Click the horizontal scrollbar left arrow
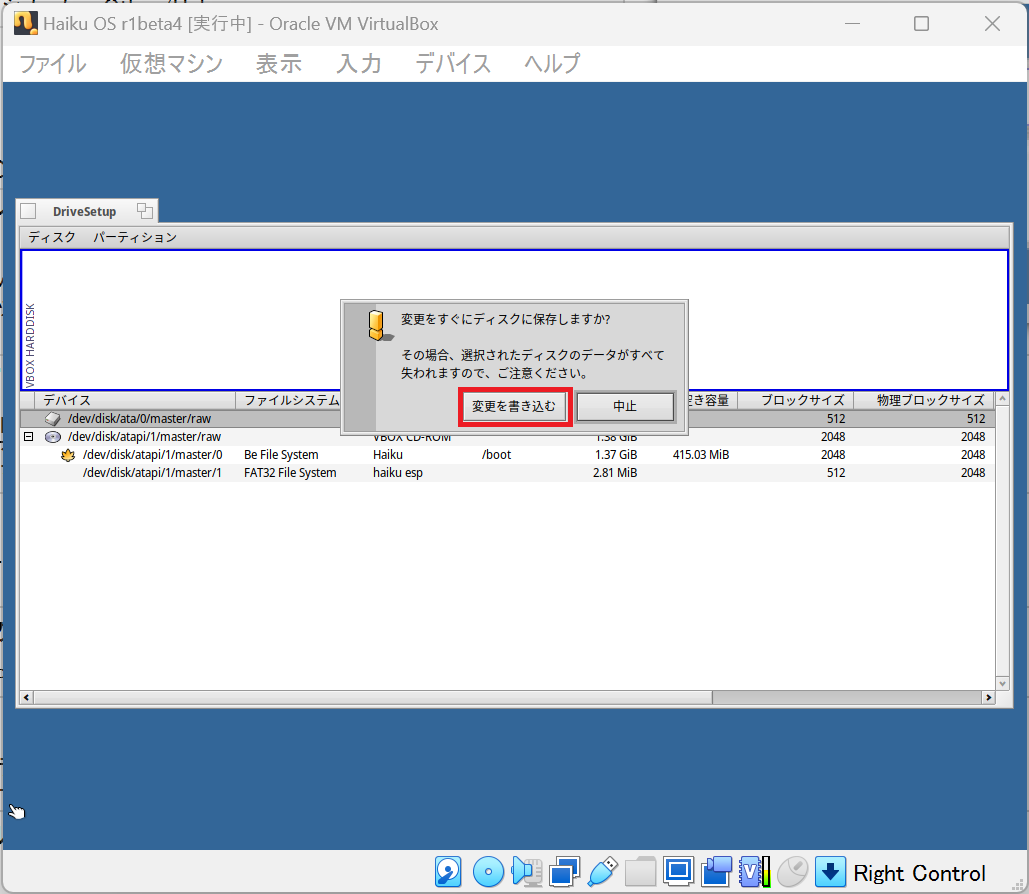This screenshot has width=1029, height=894. coord(26,697)
